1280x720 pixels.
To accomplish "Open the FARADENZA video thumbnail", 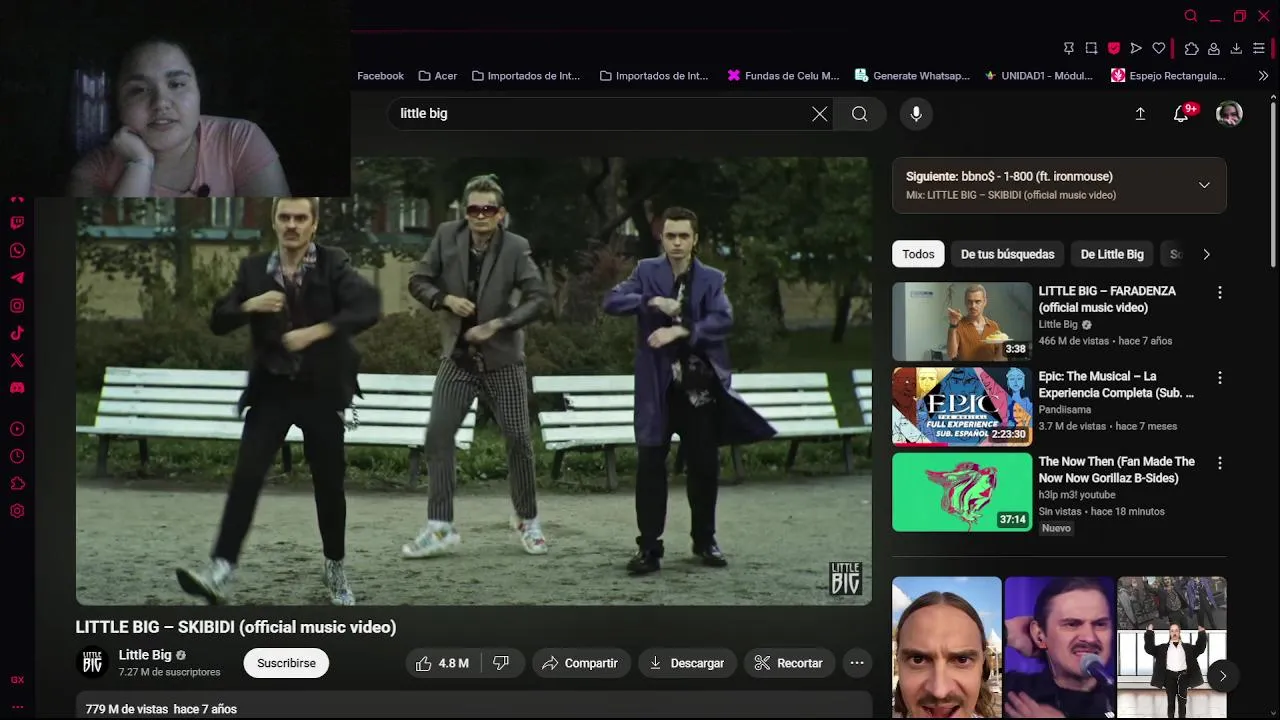I will (x=962, y=321).
